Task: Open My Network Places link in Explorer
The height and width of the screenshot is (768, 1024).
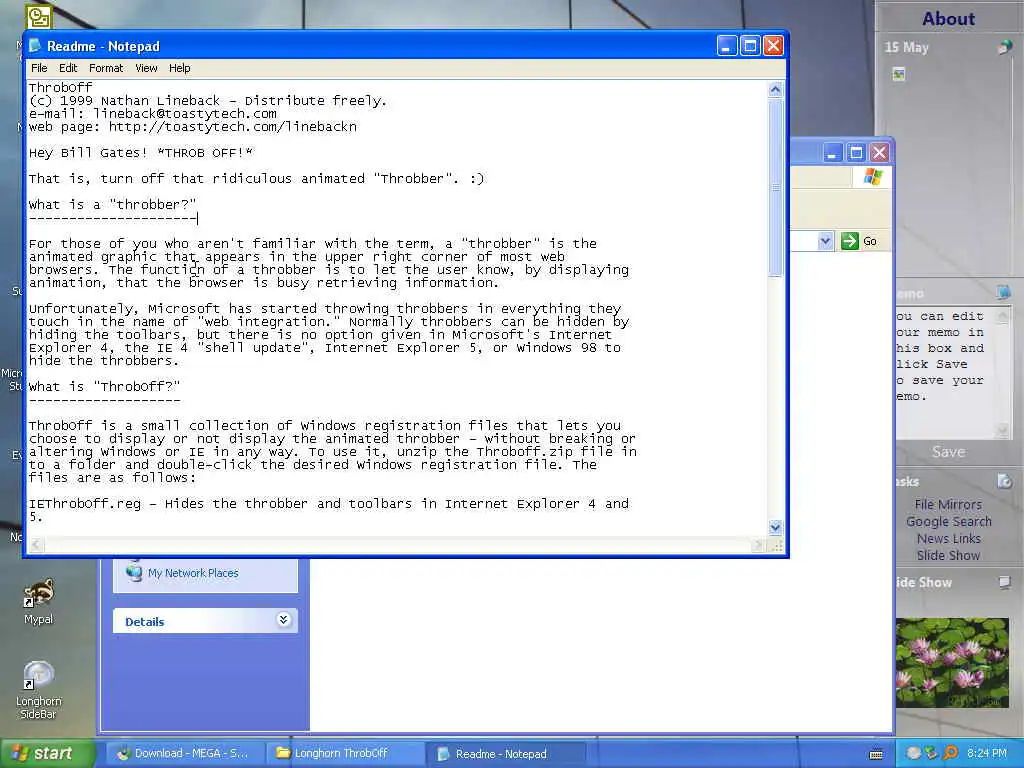Action: 193,573
